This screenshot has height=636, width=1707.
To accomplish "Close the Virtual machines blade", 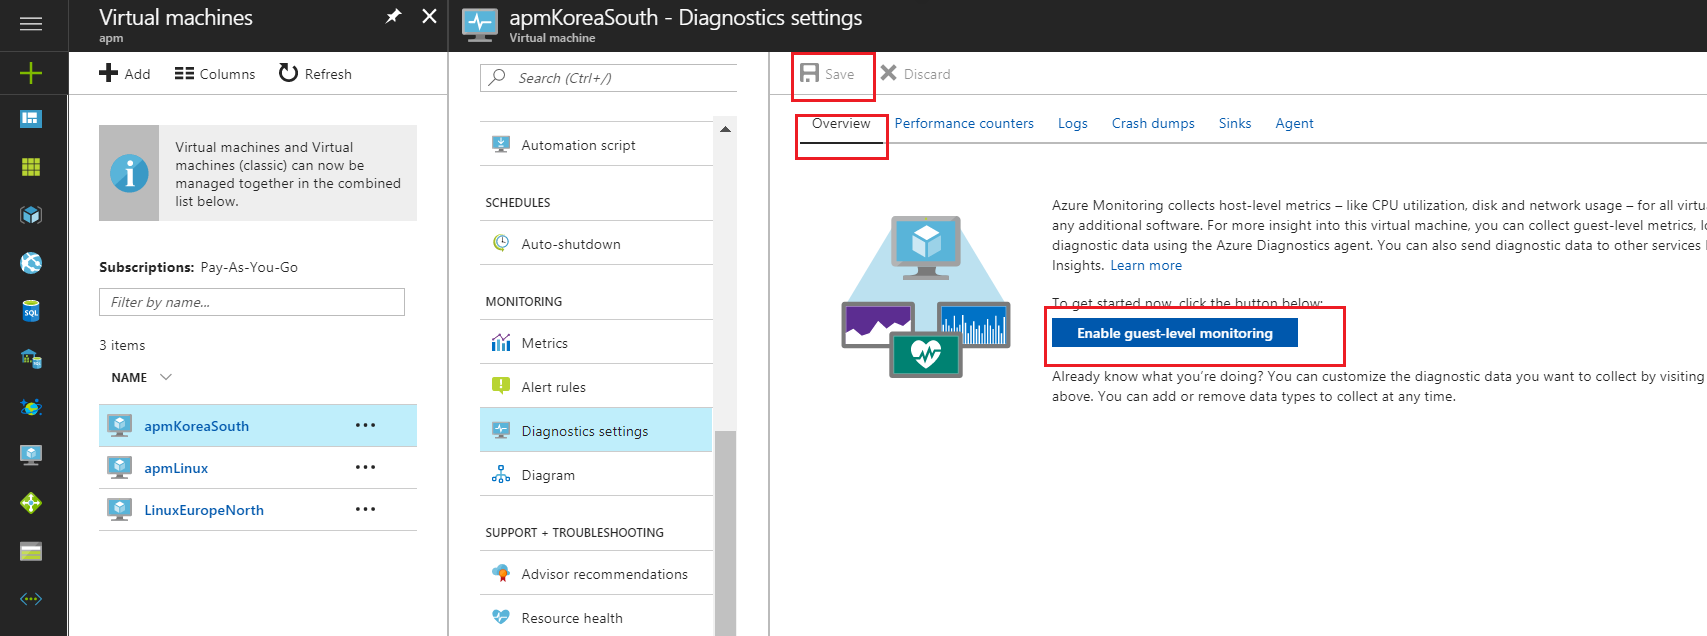I will click(x=429, y=16).
